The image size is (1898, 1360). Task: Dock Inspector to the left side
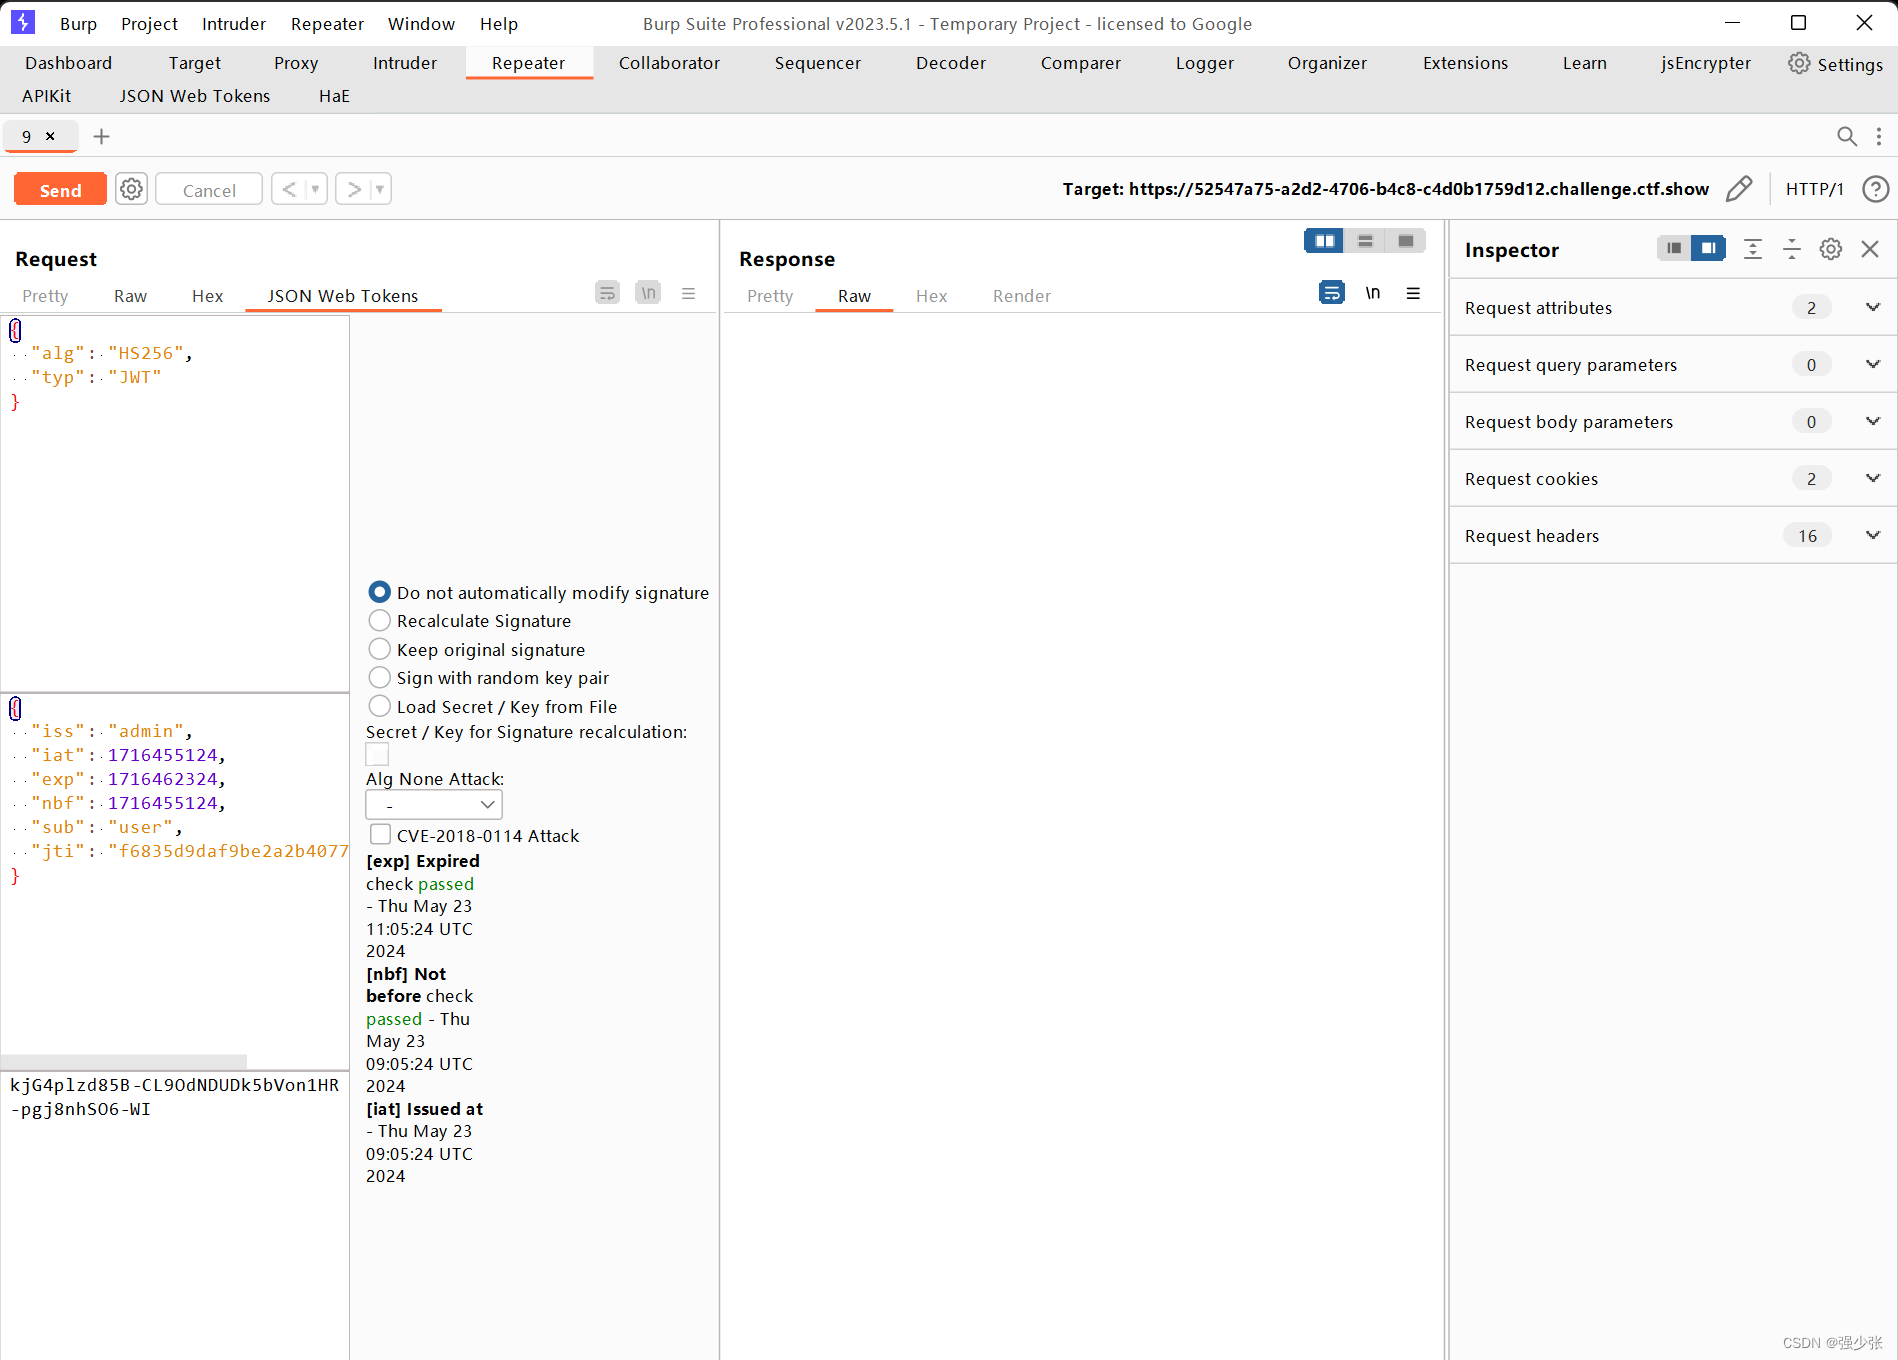[x=1674, y=248]
